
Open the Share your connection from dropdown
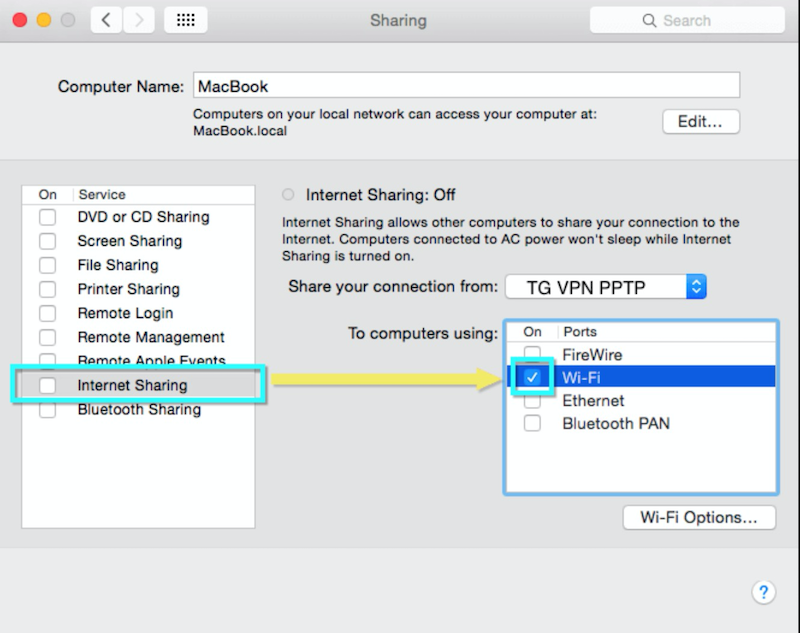[605, 287]
